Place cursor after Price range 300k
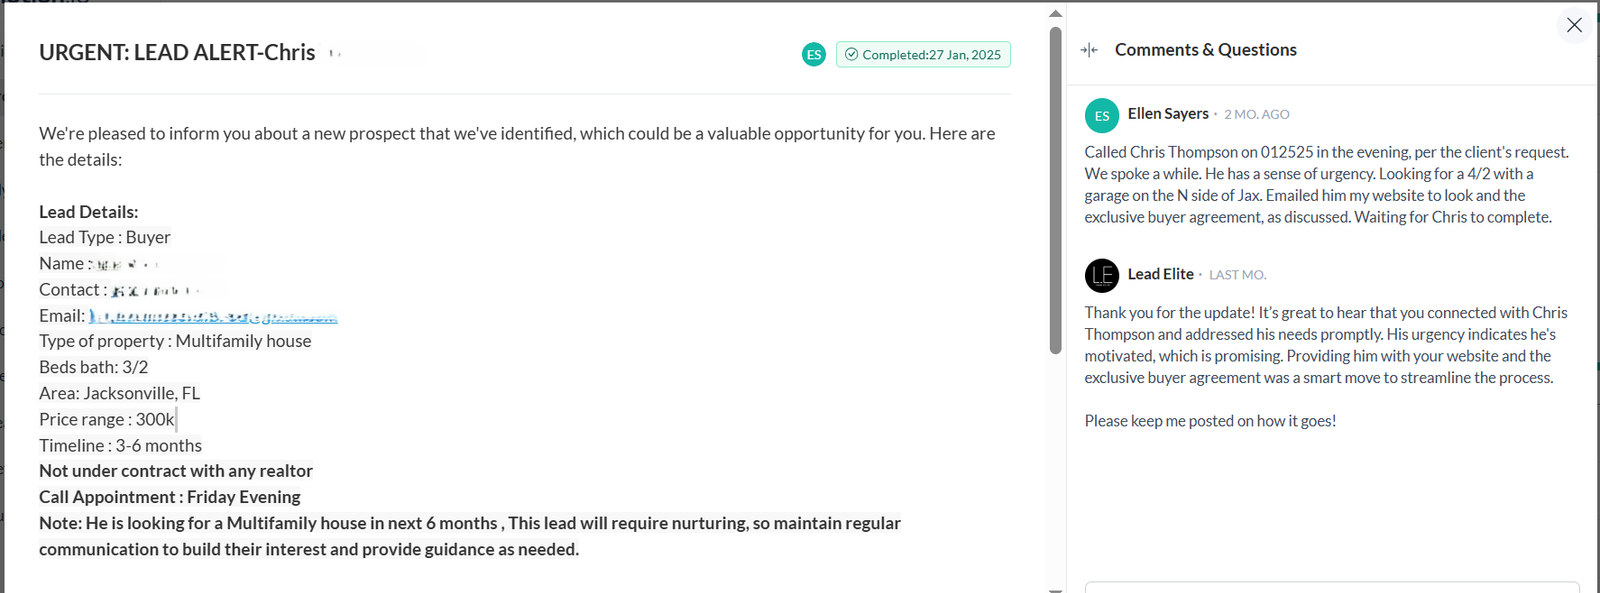Viewport: 1600px width, 593px height. pos(176,420)
